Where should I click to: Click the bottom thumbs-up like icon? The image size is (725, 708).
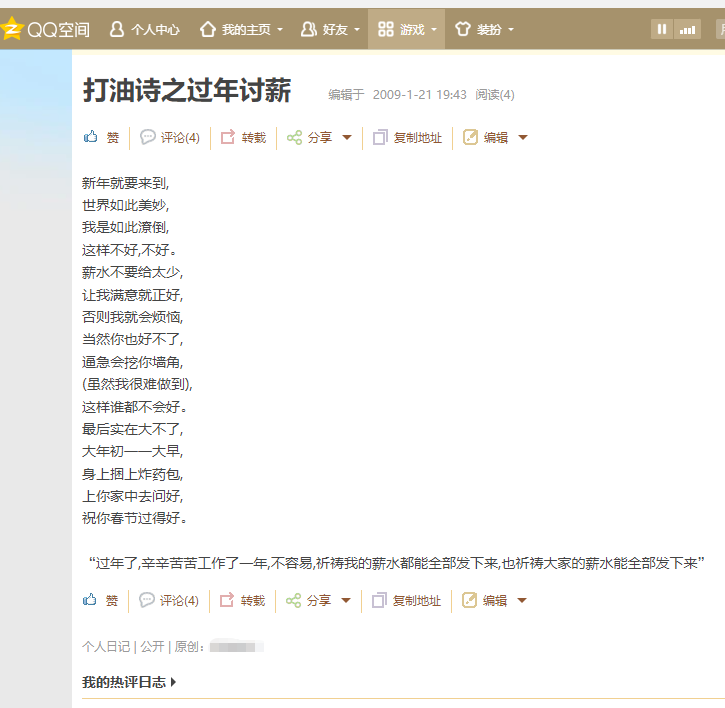click(x=91, y=600)
